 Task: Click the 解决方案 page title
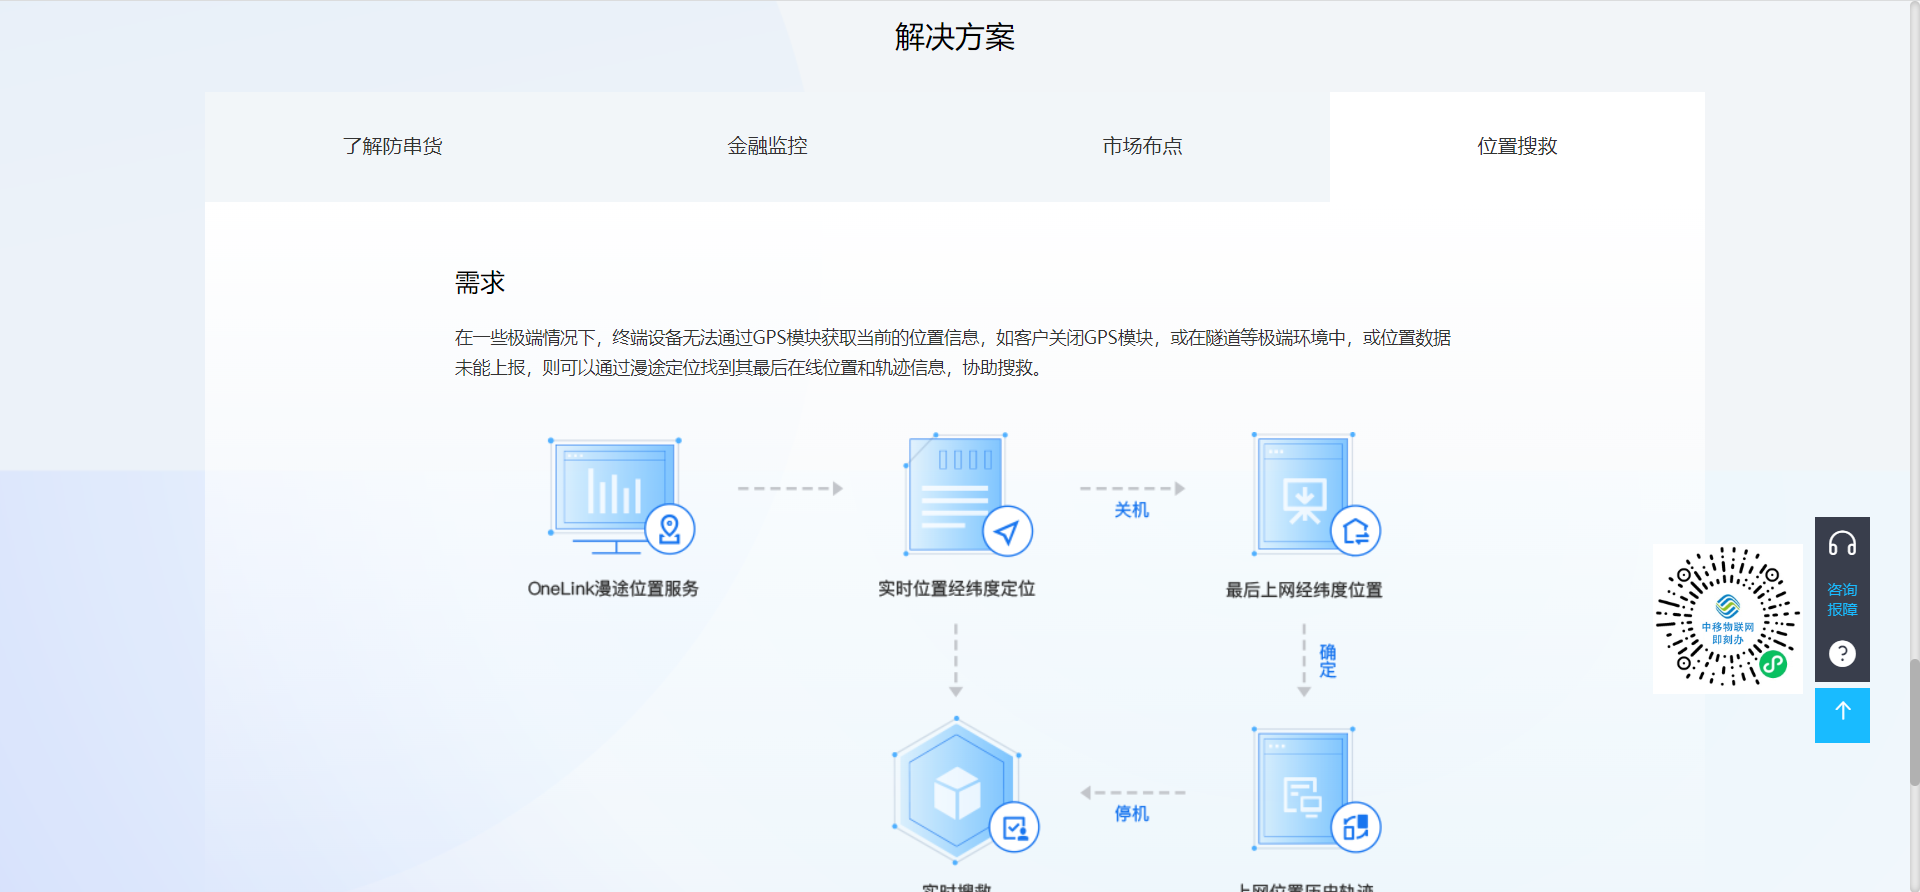click(955, 38)
